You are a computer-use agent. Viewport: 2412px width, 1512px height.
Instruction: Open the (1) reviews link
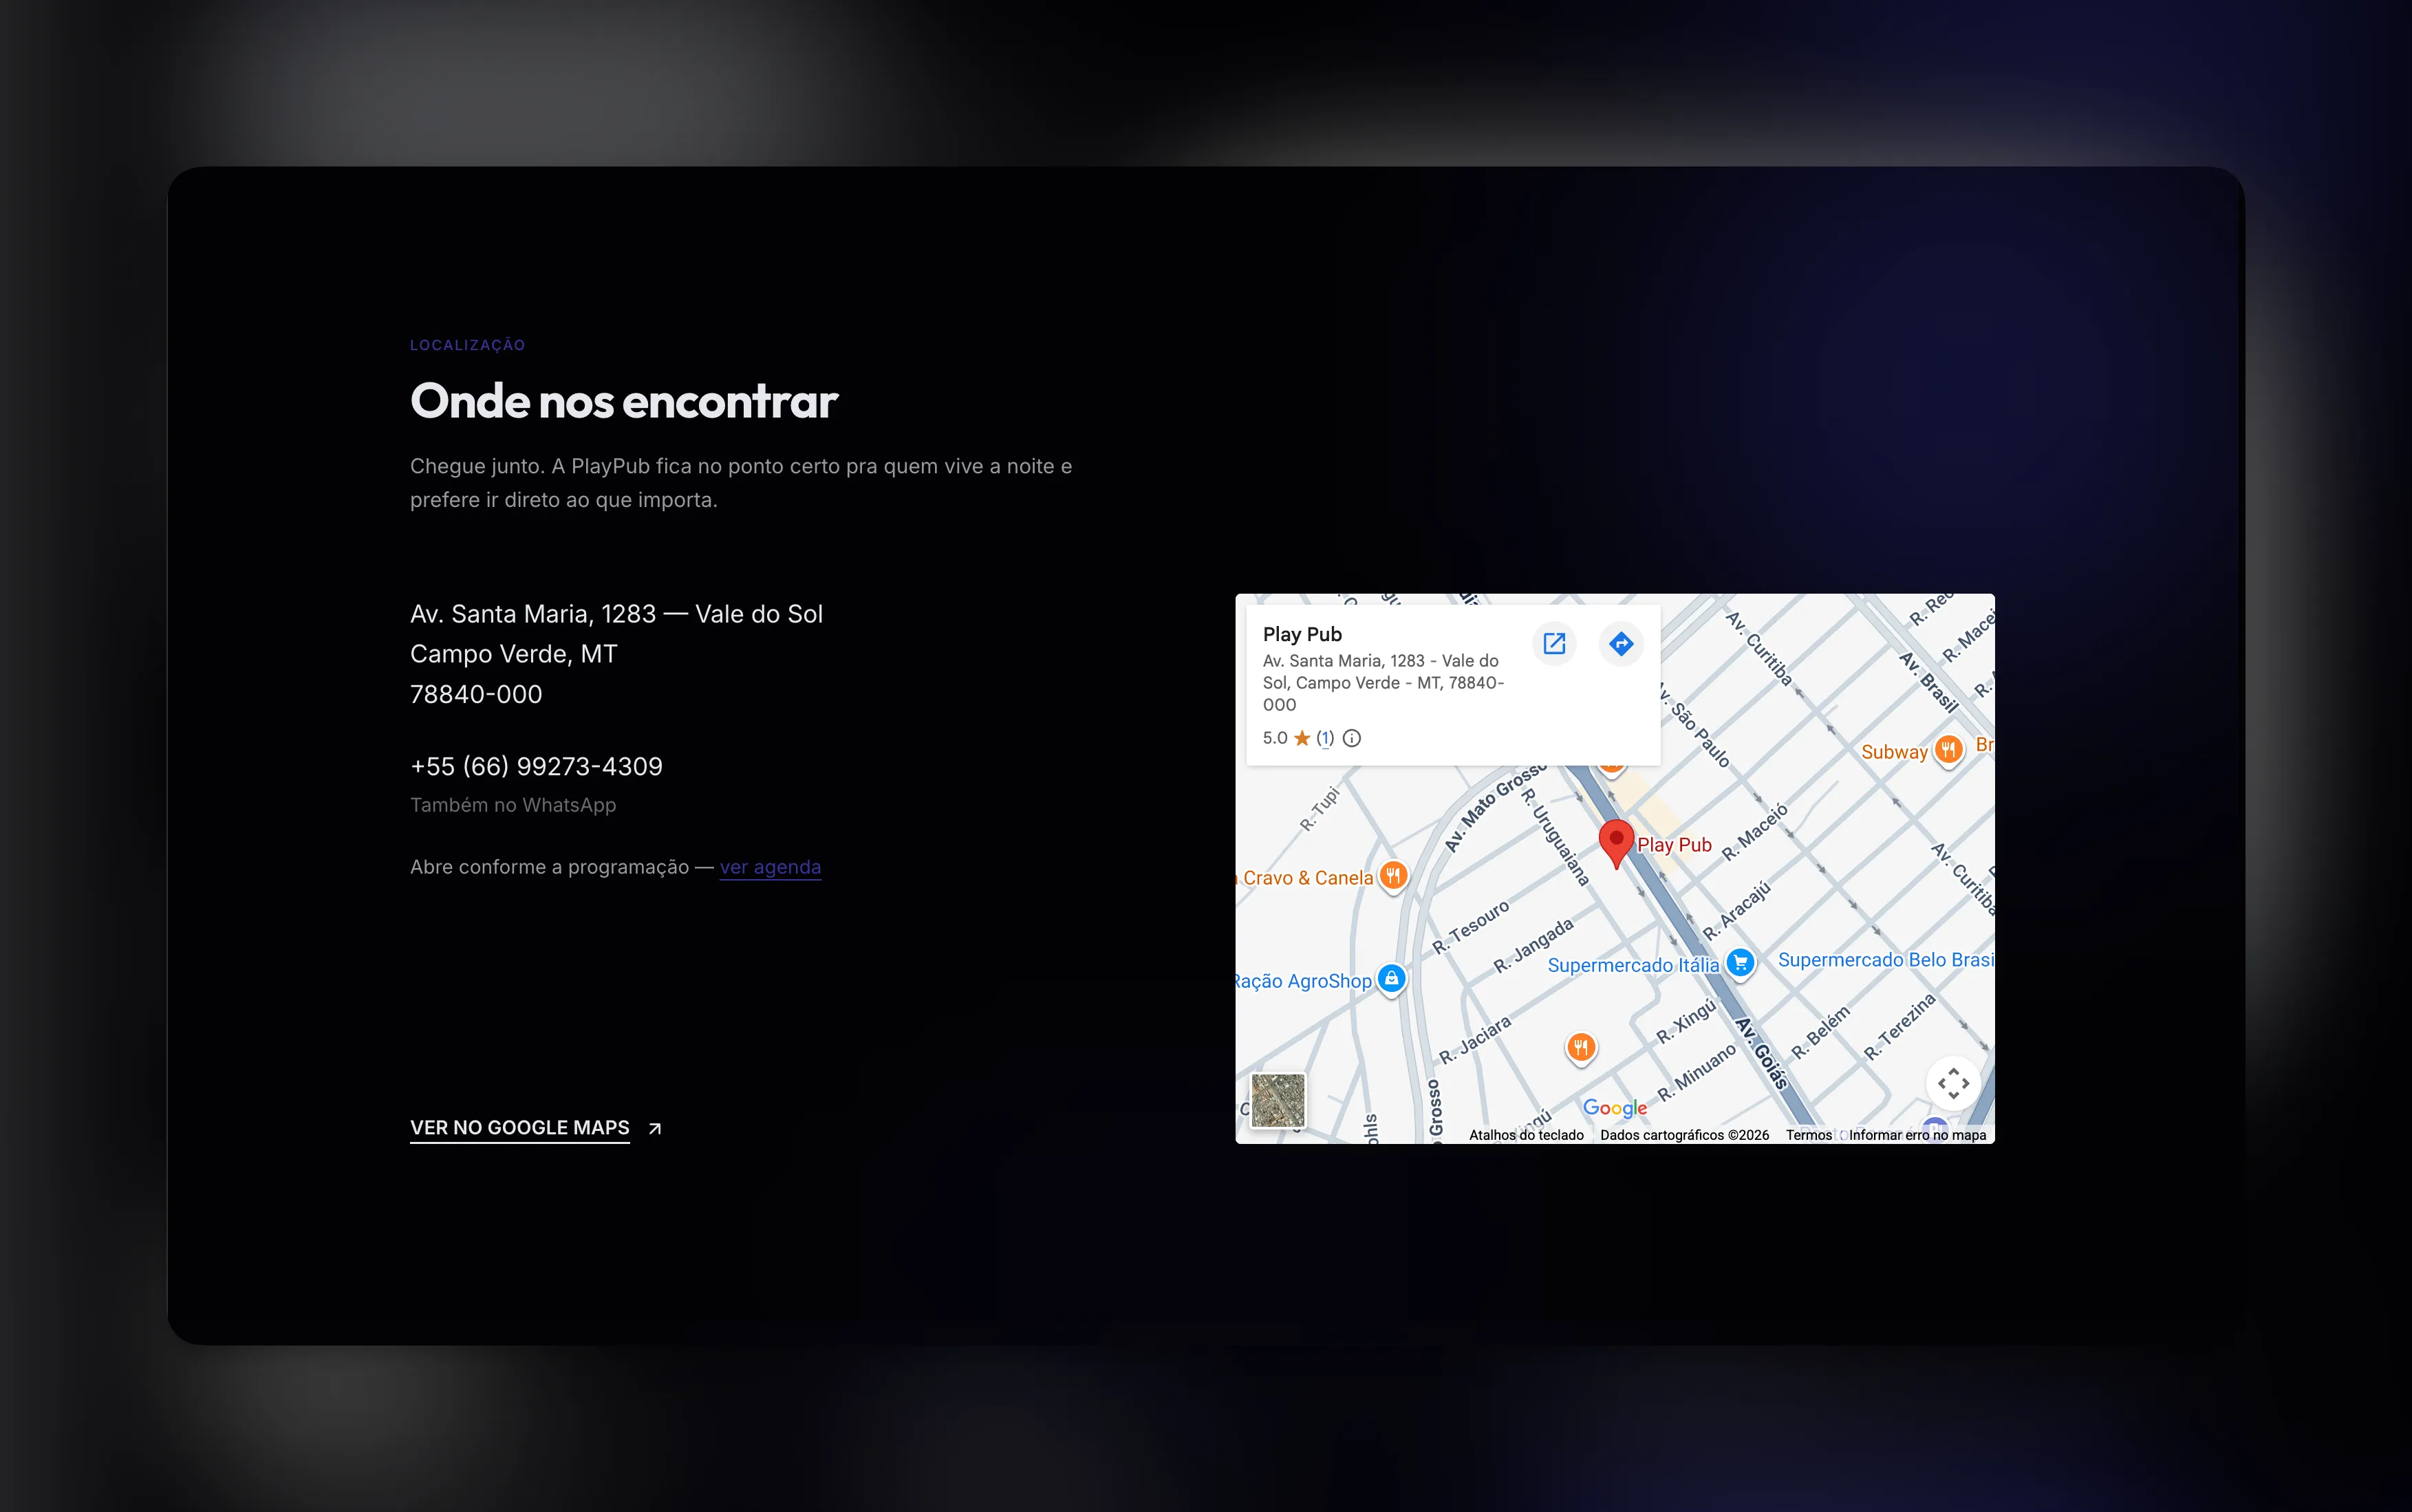(x=1325, y=738)
